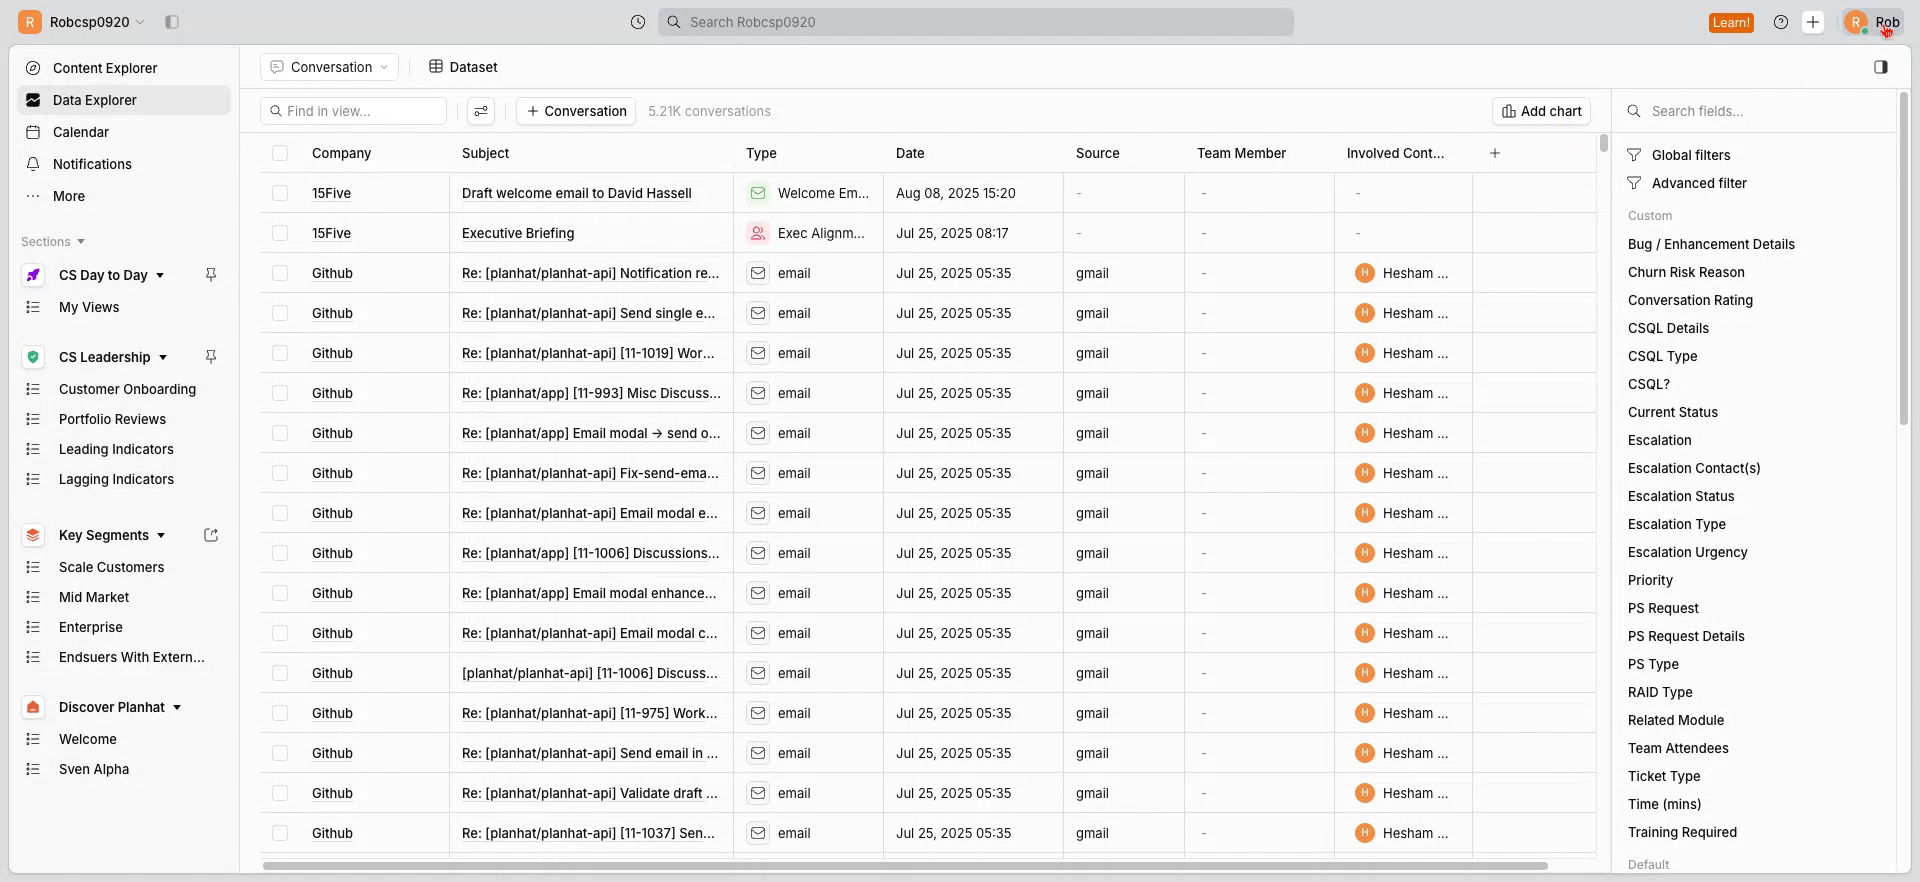Click the horizontal table scrollbar

click(x=905, y=866)
